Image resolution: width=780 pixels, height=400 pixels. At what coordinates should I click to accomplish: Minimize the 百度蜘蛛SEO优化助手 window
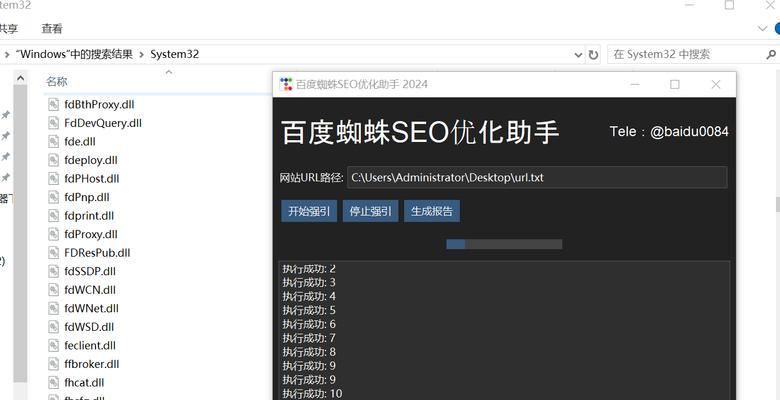pyautogui.click(x=635, y=85)
